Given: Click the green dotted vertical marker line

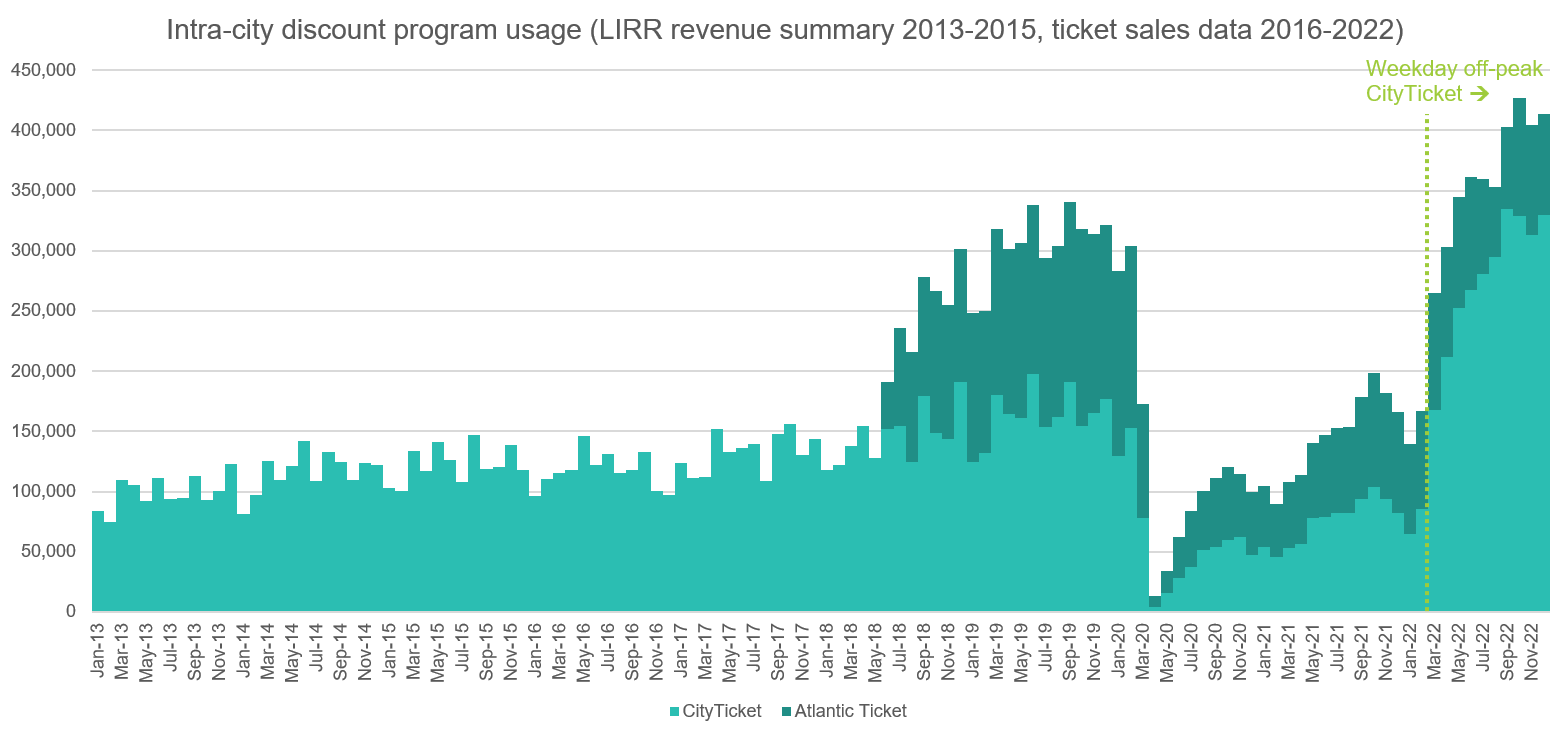Looking at the screenshot, I should click(1427, 362).
